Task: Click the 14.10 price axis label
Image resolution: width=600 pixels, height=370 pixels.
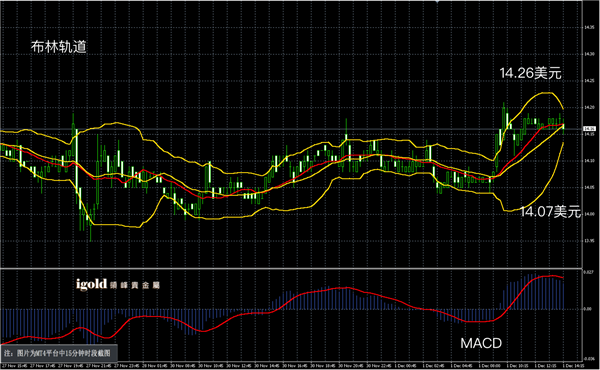Action: (x=589, y=161)
